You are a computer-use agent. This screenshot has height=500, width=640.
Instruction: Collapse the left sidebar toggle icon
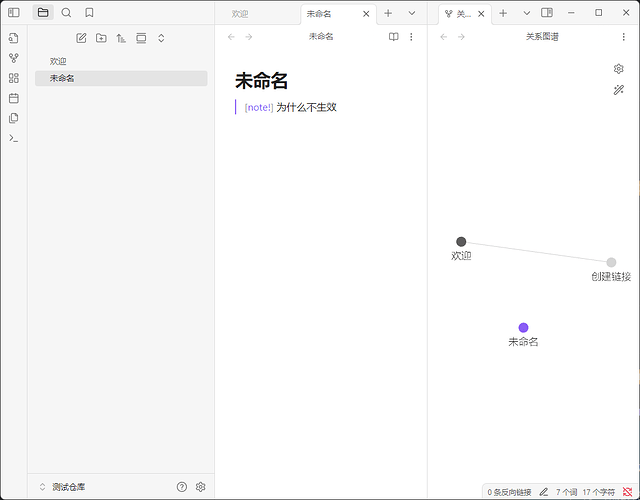14,13
